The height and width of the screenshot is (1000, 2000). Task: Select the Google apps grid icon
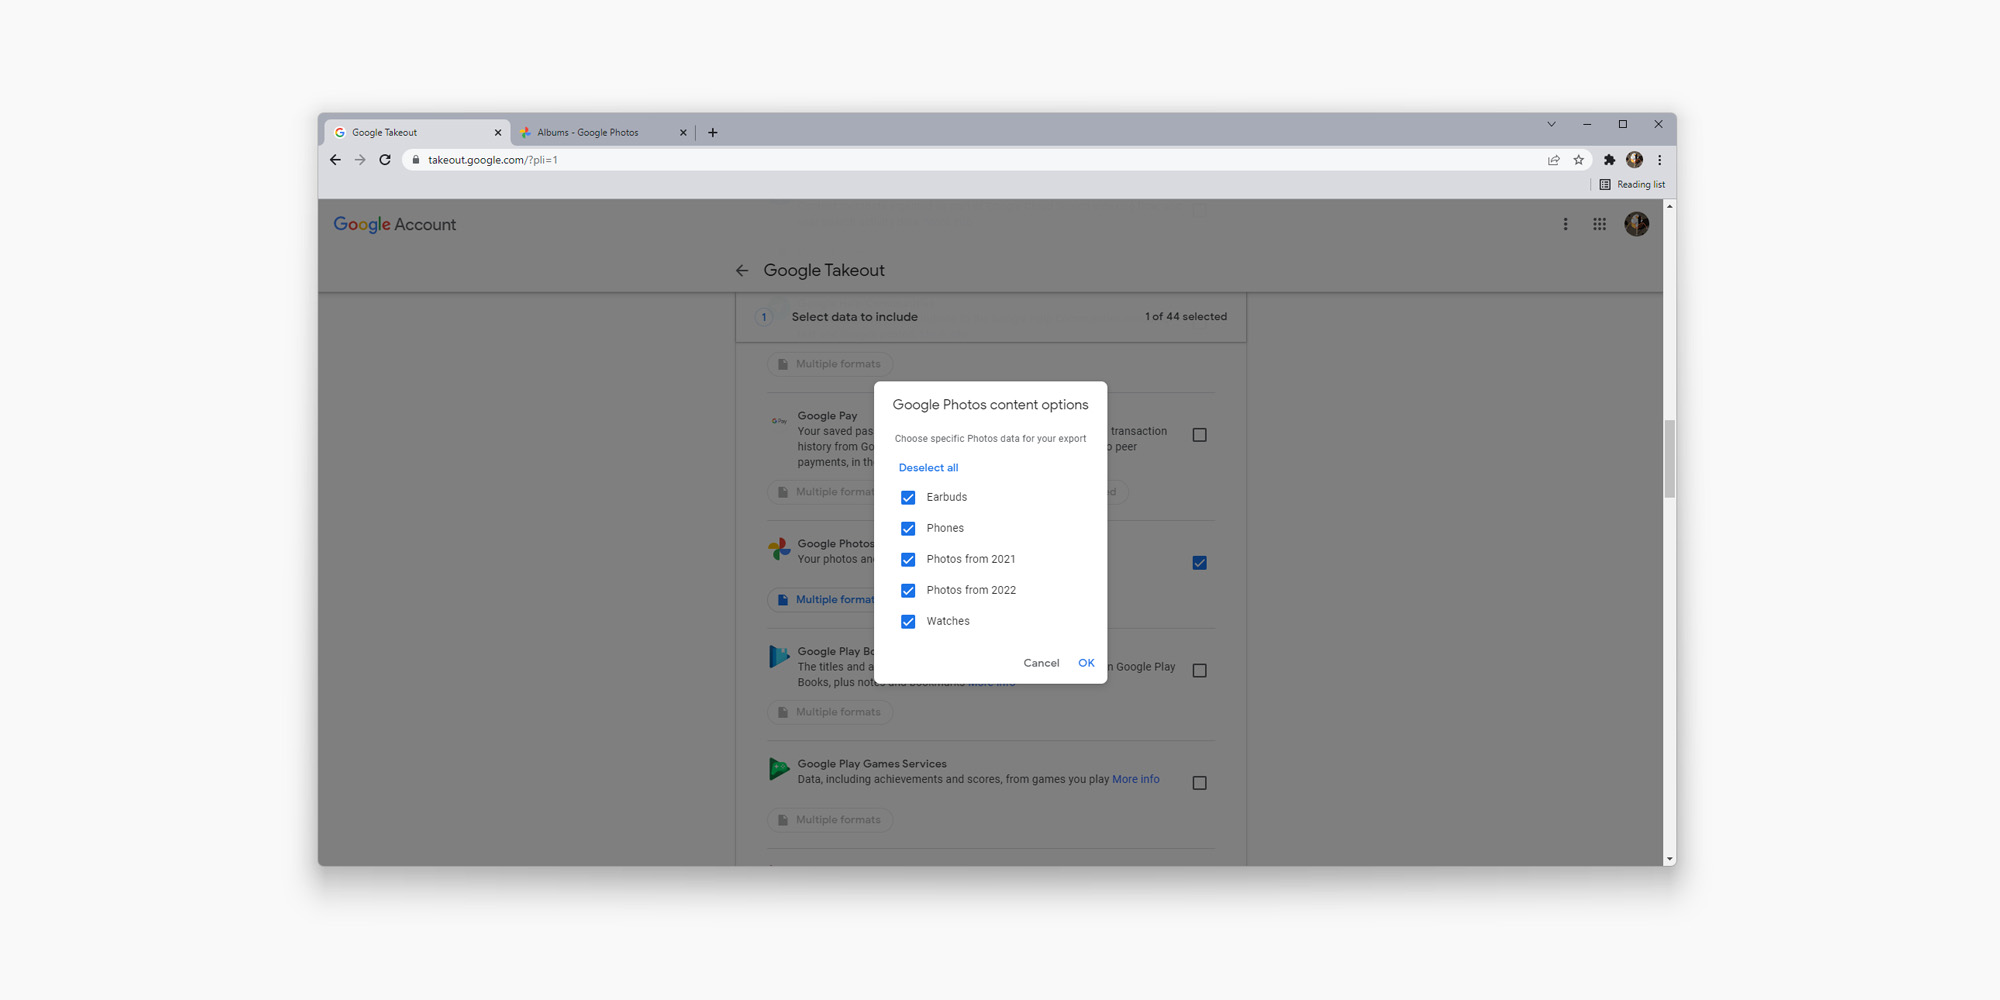coord(1599,224)
